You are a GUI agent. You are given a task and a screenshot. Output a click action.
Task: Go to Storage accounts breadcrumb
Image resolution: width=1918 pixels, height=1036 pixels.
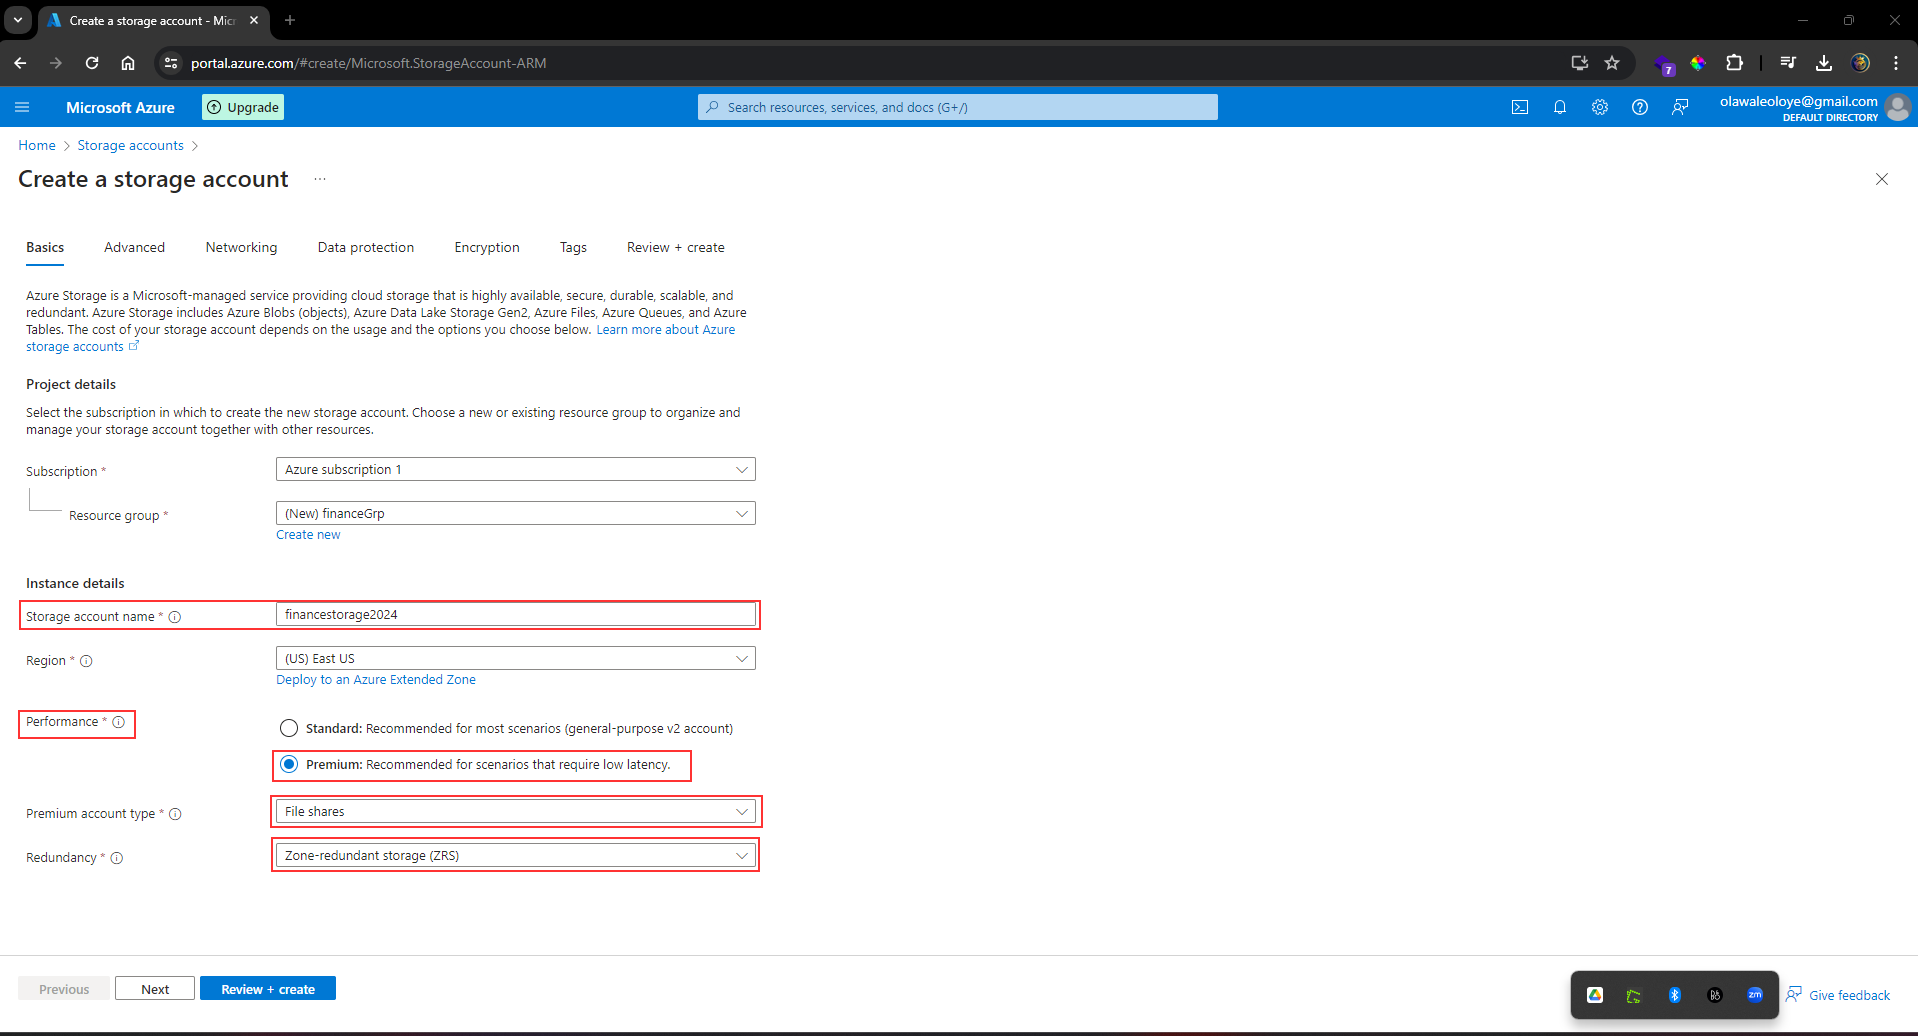[x=131, y=145]
